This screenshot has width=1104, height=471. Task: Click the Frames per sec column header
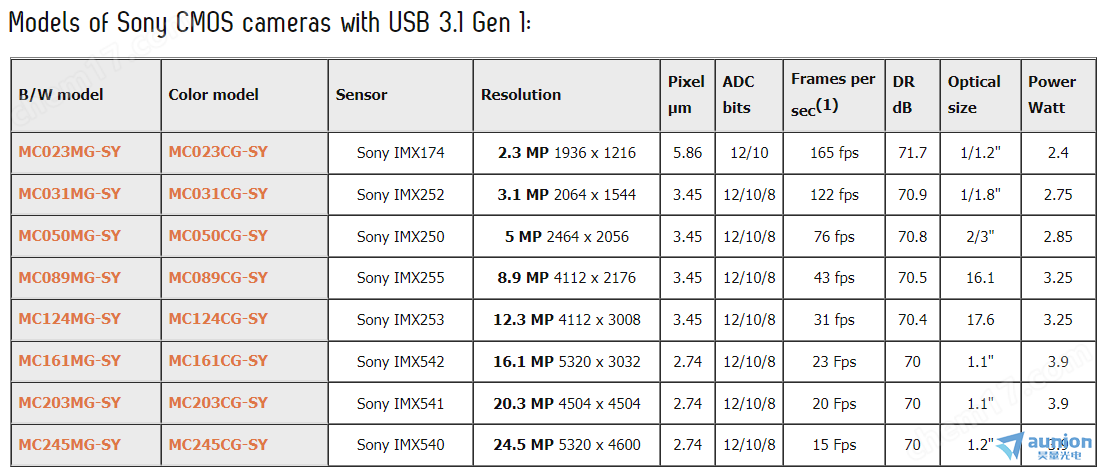point(833,94)
